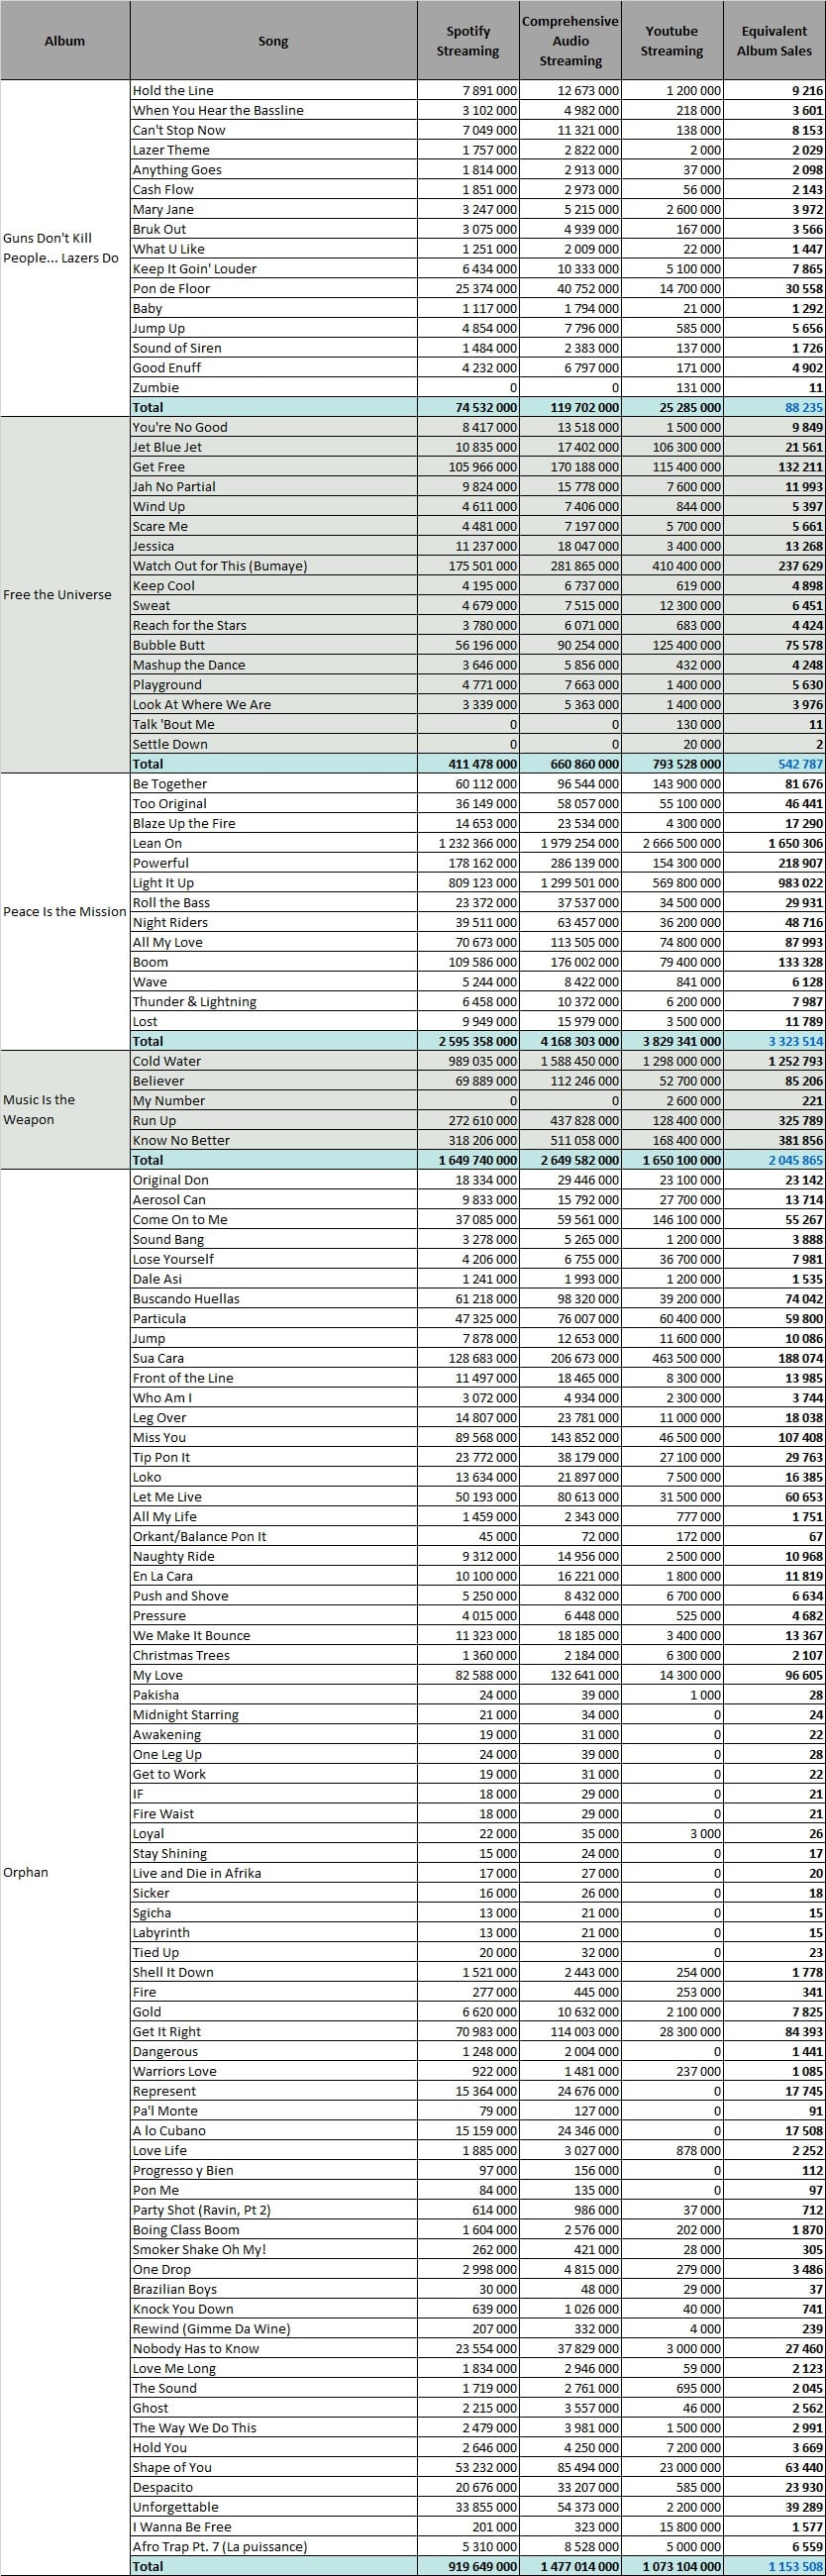Select the song Thunder & Lightning

194,1002
